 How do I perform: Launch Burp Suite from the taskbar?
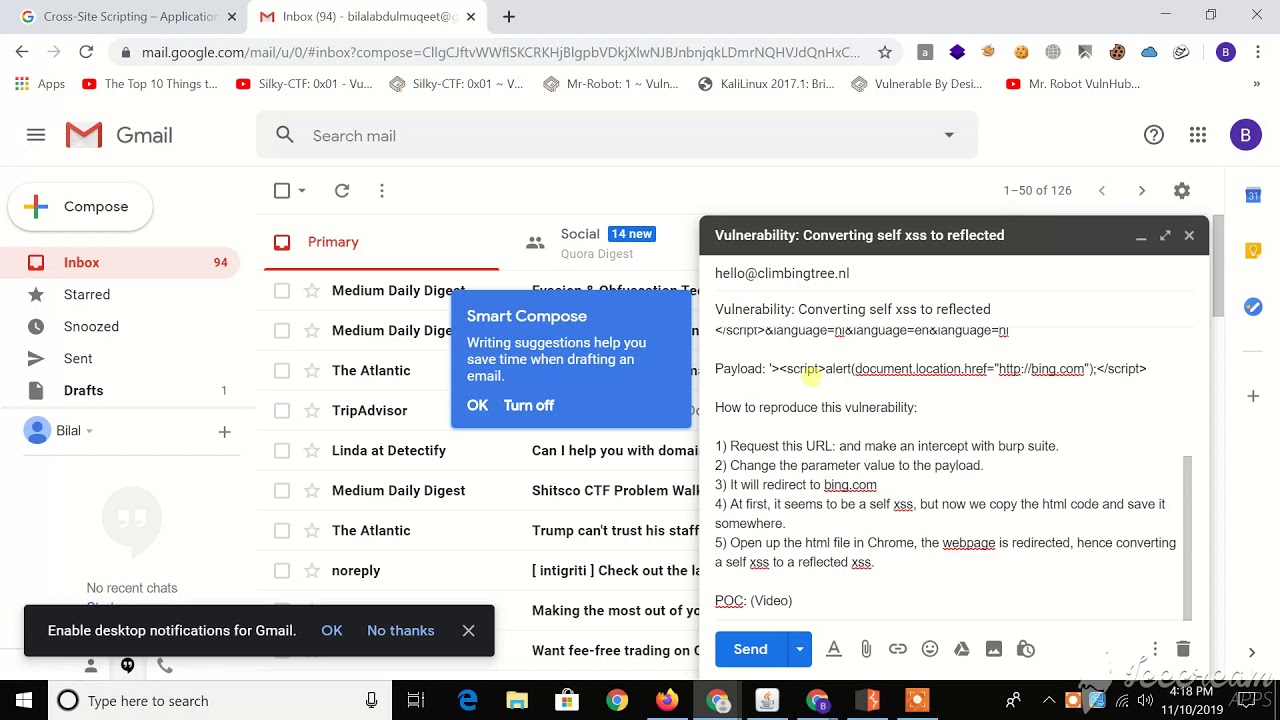pos(867,700)
